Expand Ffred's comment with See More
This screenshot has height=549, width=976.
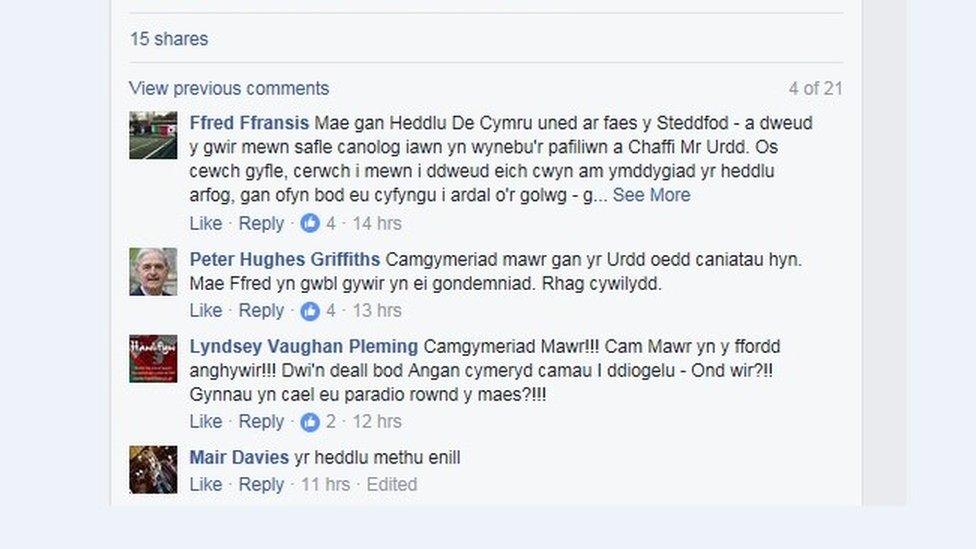coord(651,195)
